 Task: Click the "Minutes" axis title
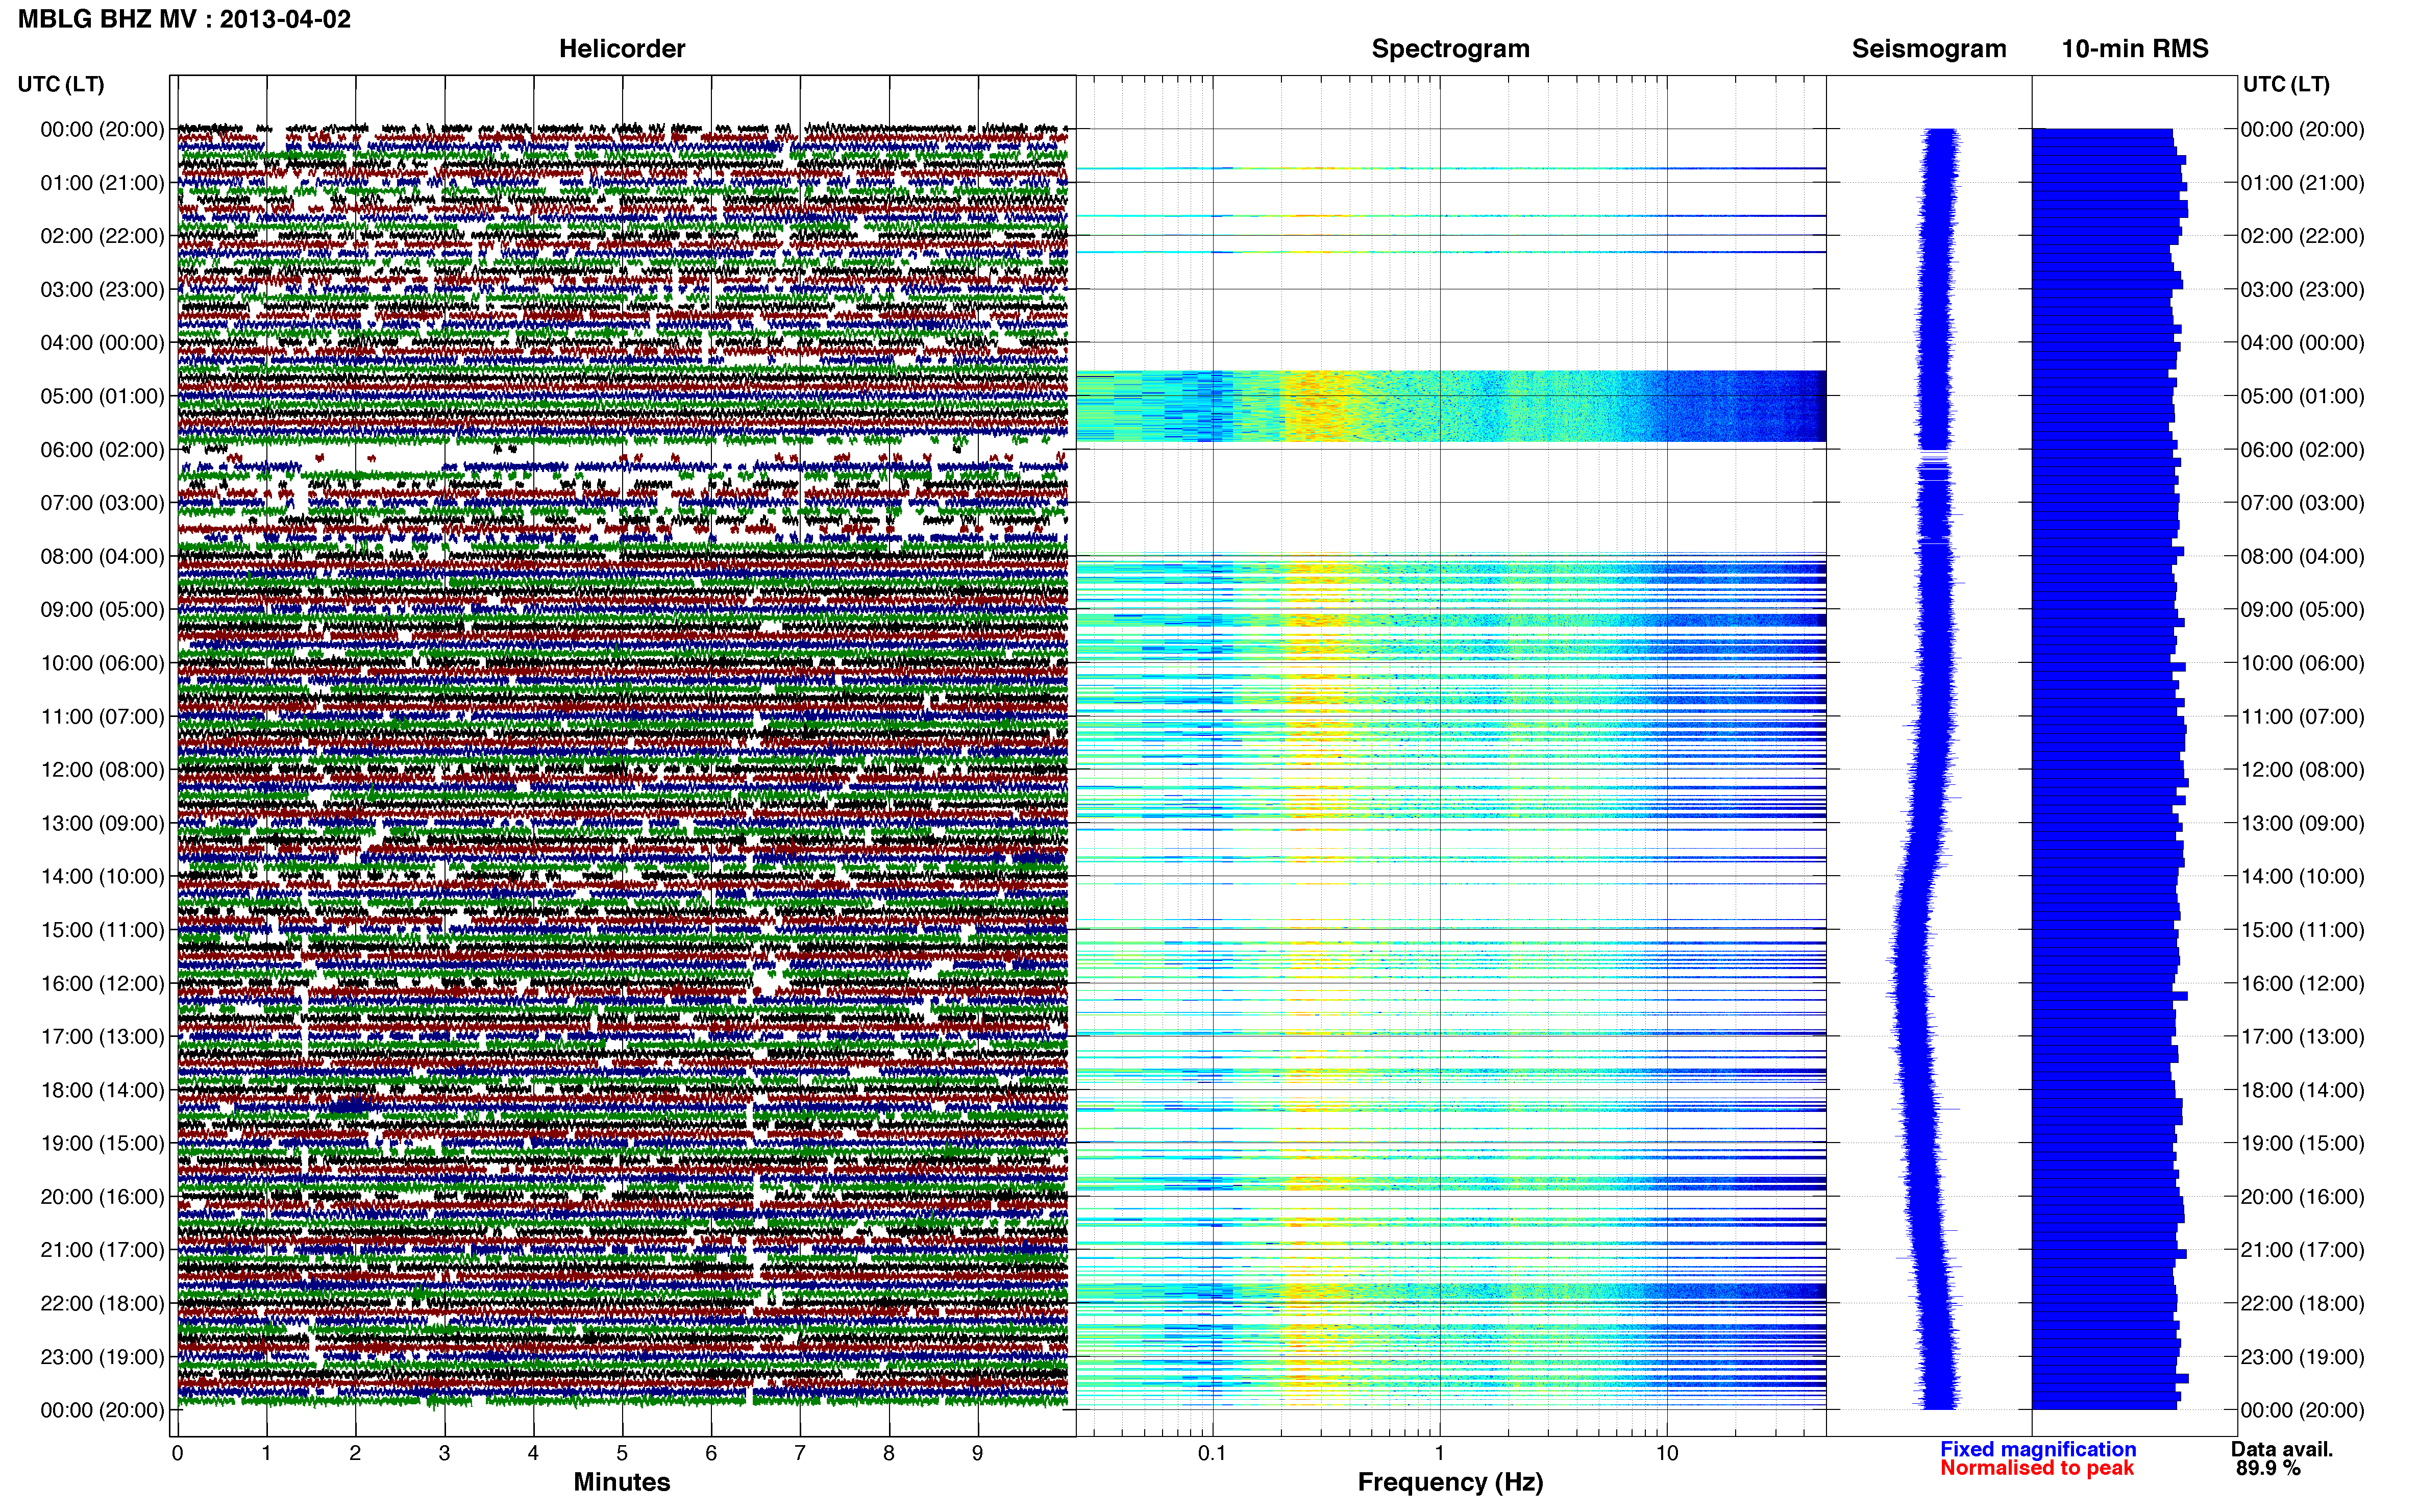(622, 1482)
